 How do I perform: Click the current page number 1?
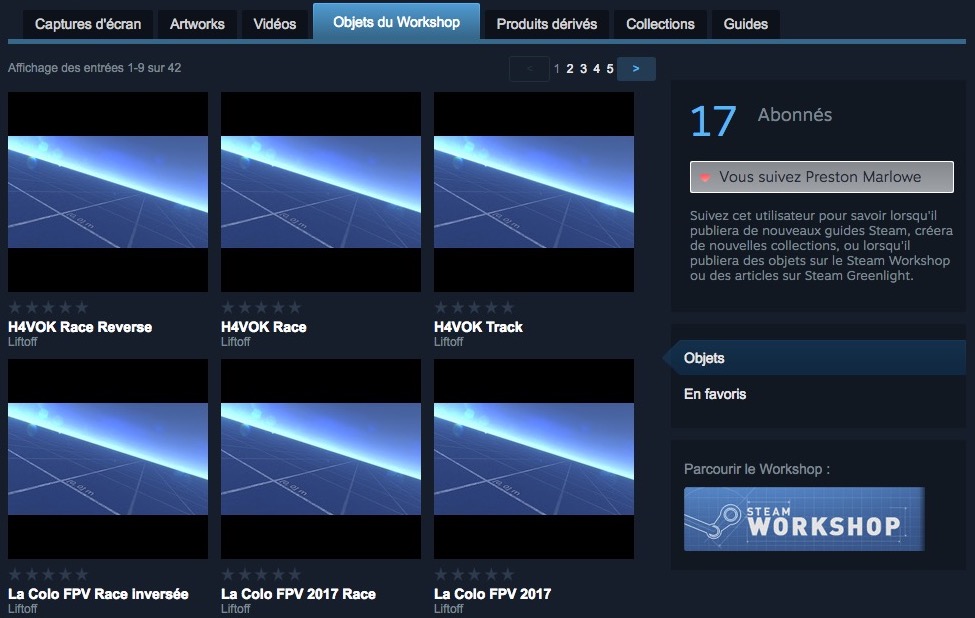click(x=557, y=69)
